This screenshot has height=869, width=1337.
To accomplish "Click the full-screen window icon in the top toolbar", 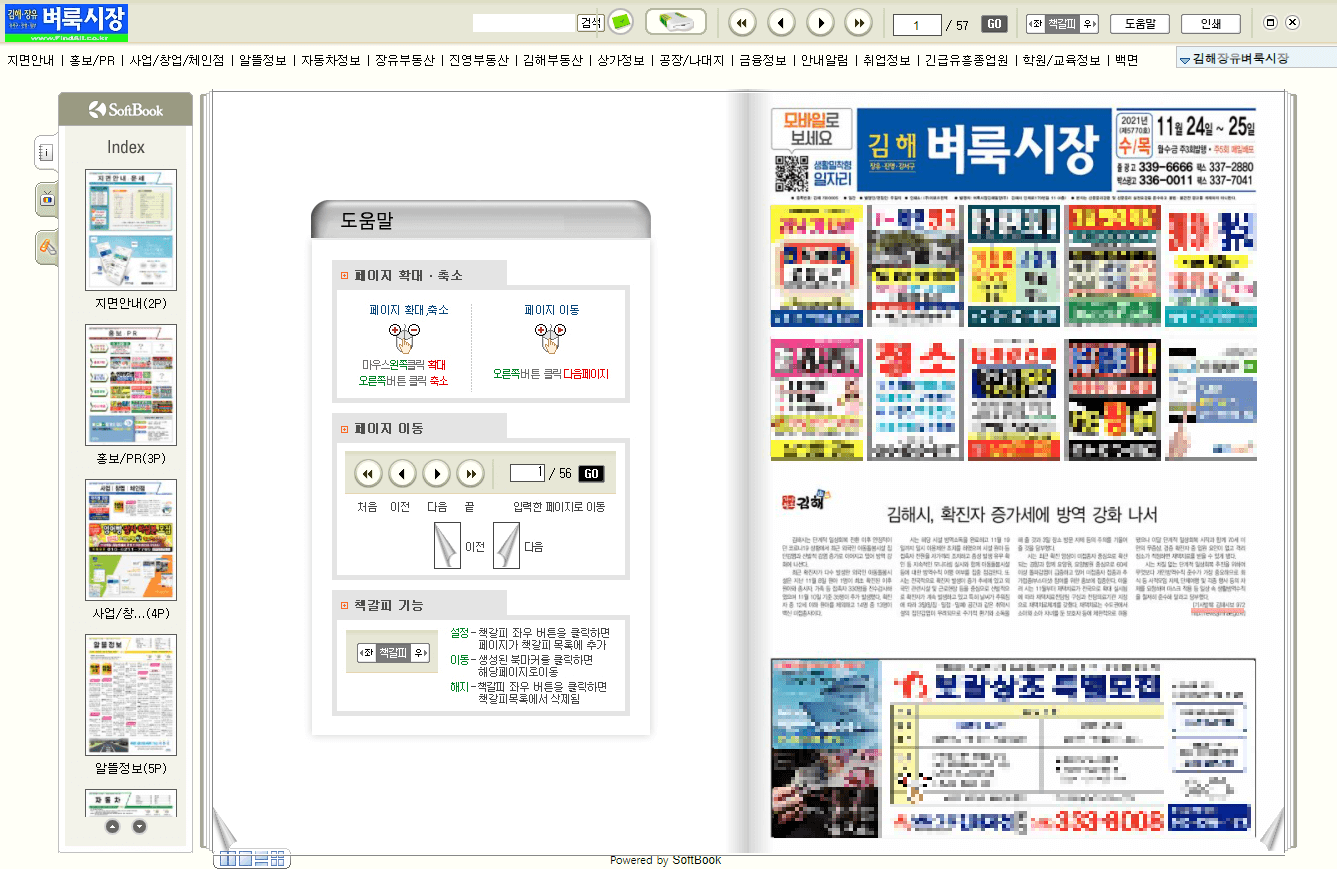I will [x=1271, y=23].
